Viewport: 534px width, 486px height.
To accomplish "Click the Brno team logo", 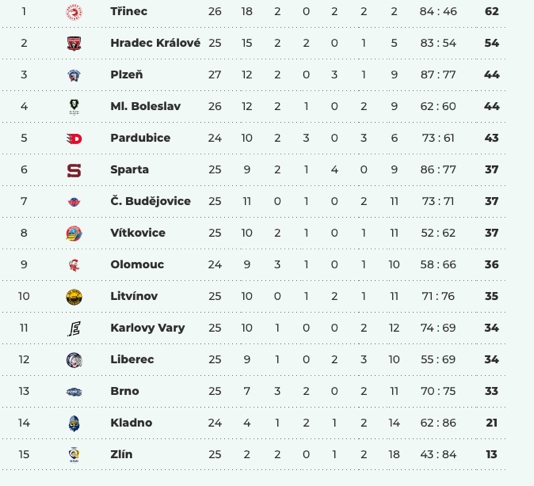I will [x=74, y=392].
